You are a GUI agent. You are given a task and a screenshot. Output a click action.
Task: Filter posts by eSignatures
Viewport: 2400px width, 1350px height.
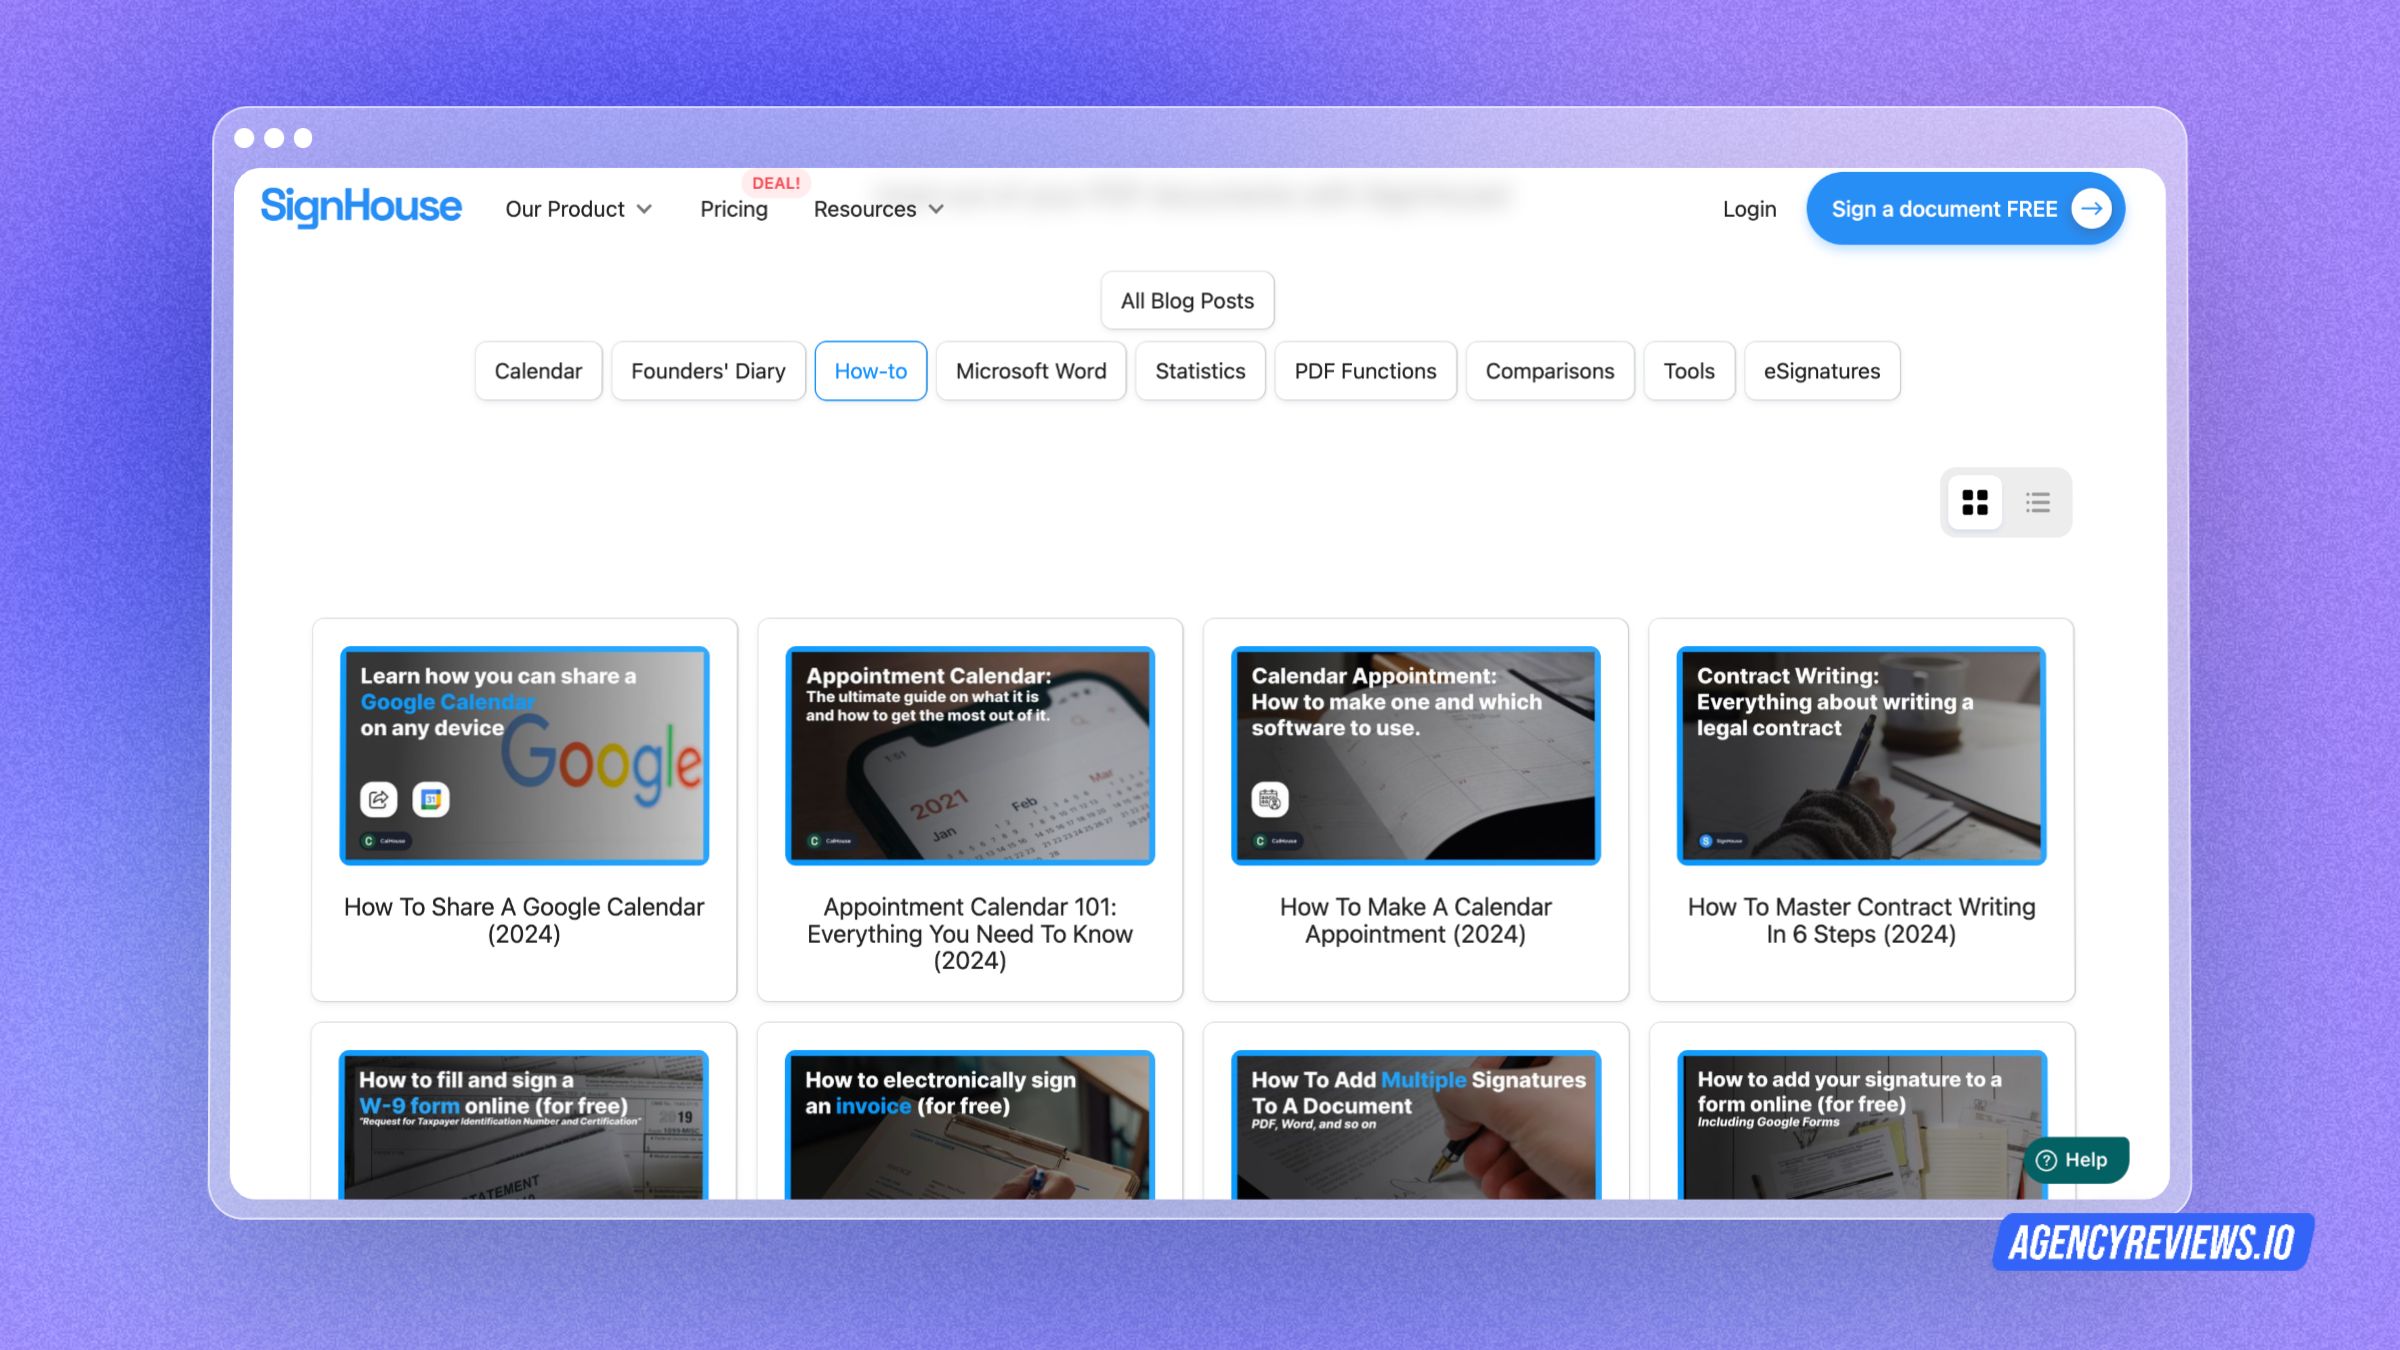click(1821, 371)
